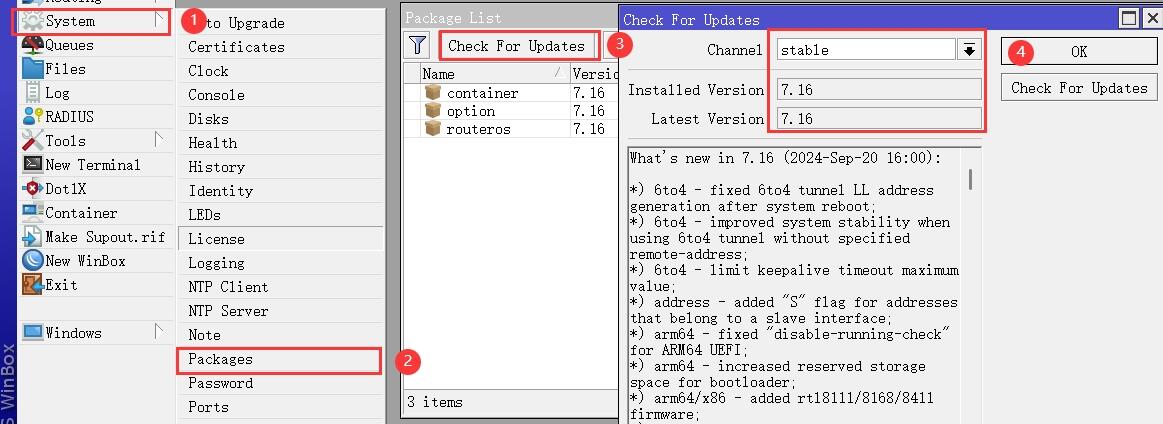The height and width of the screenshot is (424, 1163).
Task: Select Ports in the System submenu
Action: click(280, 407)
